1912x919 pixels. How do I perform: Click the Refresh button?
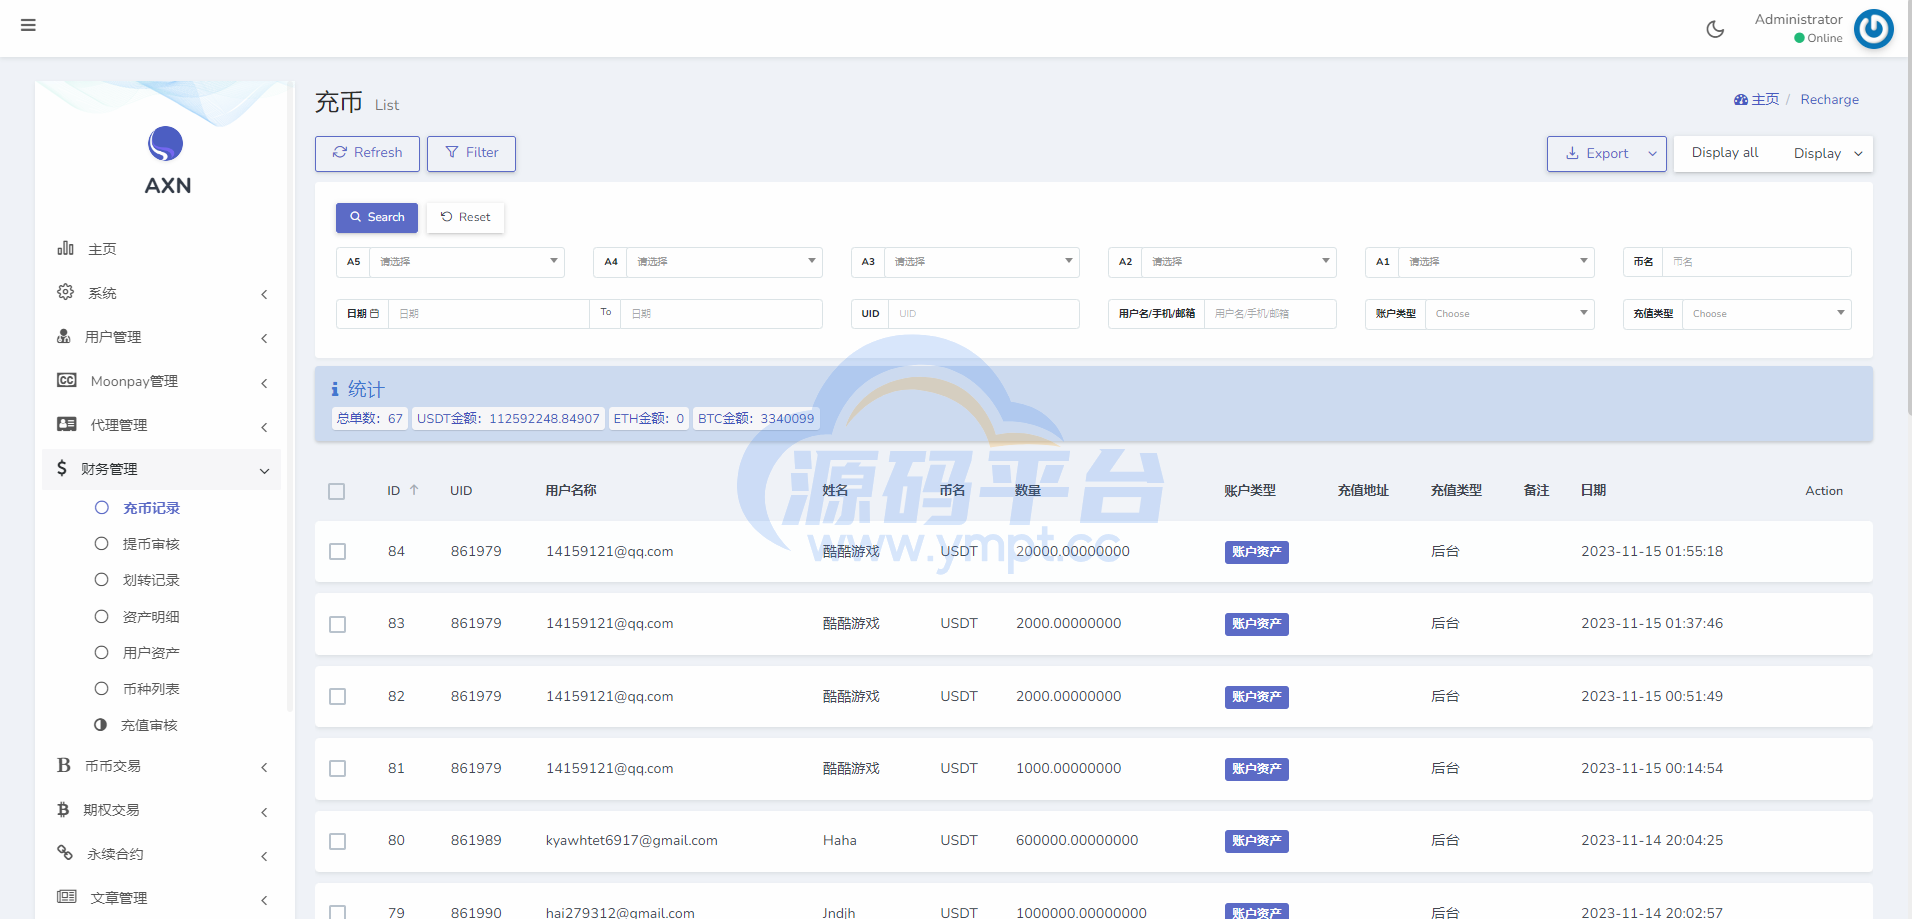(x=367, y=153)
